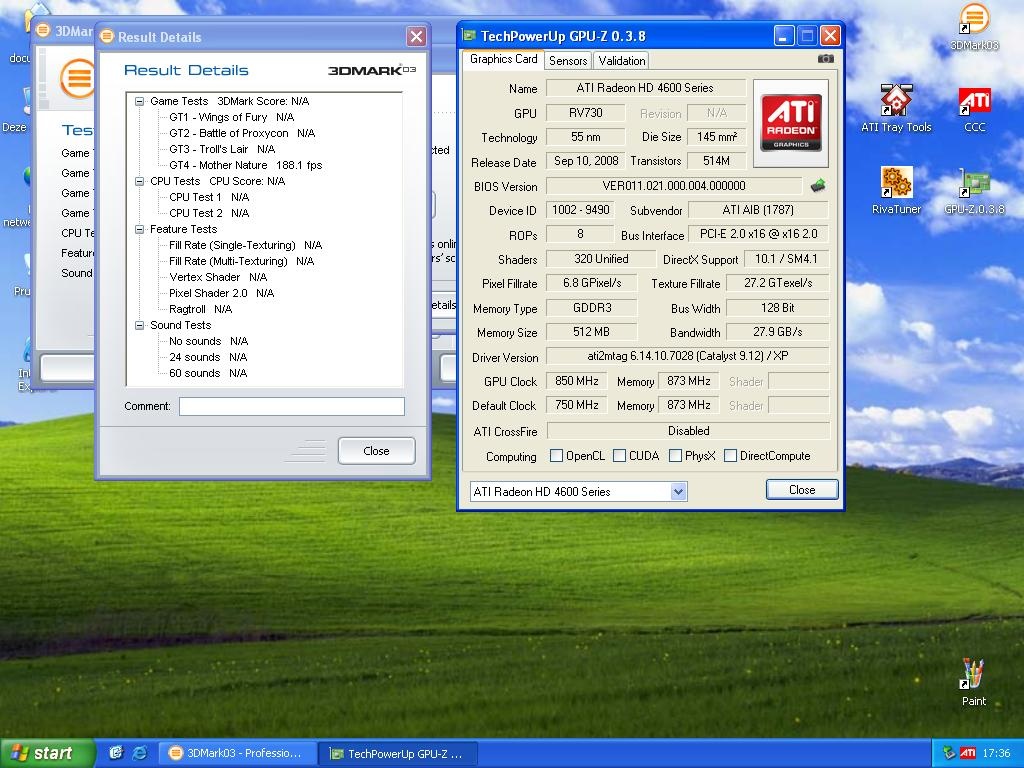Viewport: 1024px width, 768px height.
Task: Open the Paint desktop shortcut
Action: (x=973, y=674)
